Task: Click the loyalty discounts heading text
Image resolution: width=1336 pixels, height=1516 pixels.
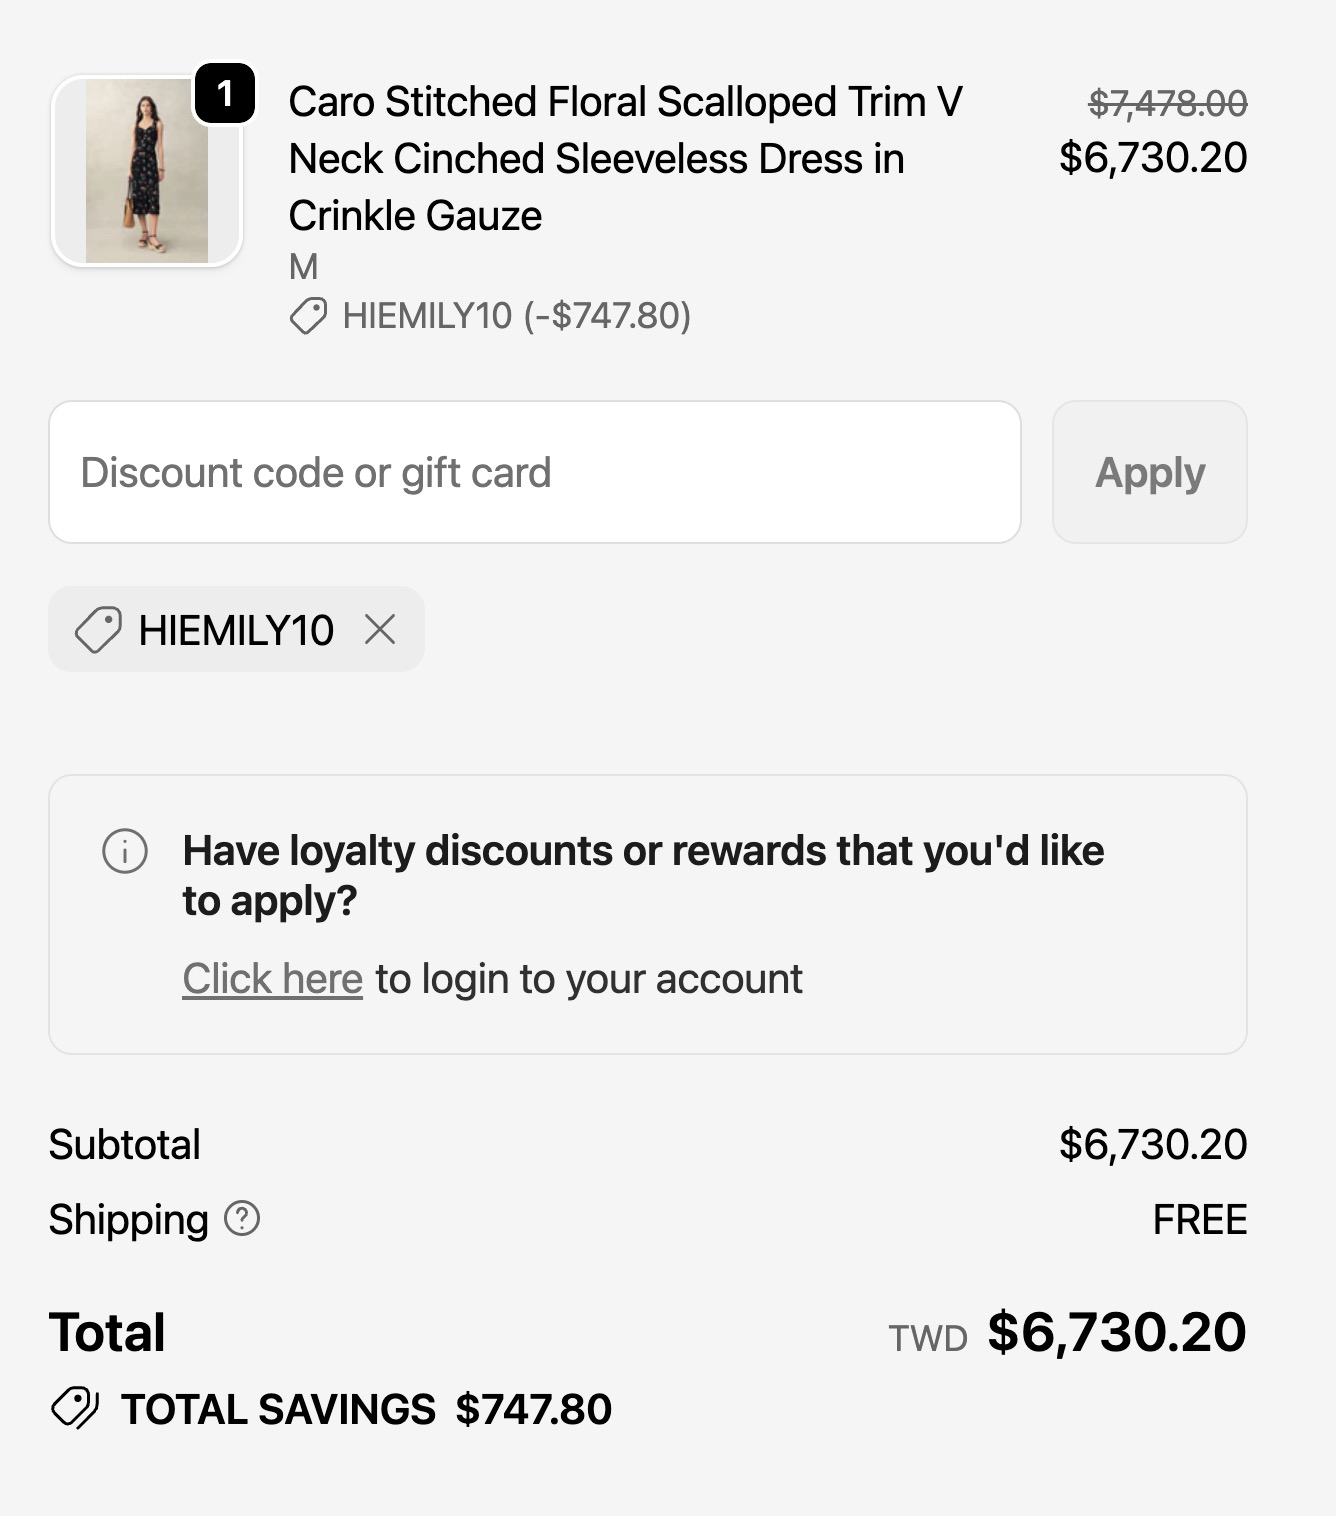Action: tap(643, 875)
